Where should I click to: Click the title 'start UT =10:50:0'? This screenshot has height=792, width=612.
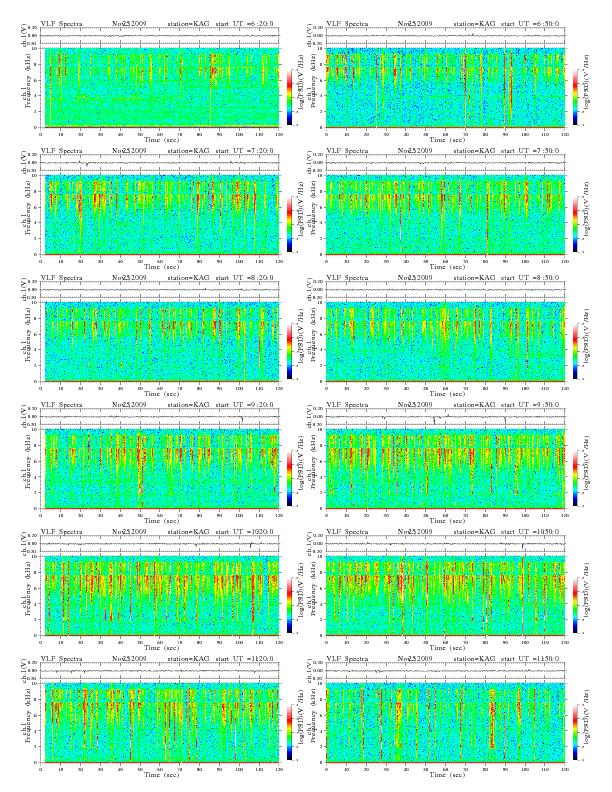[531, 532]
